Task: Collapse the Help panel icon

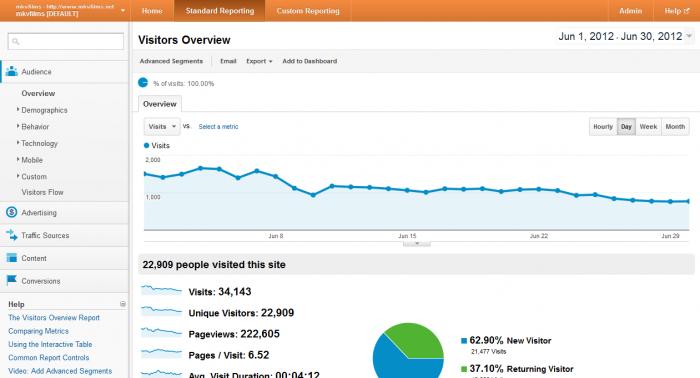Action: pyautogui.click(x=122, y=304)
